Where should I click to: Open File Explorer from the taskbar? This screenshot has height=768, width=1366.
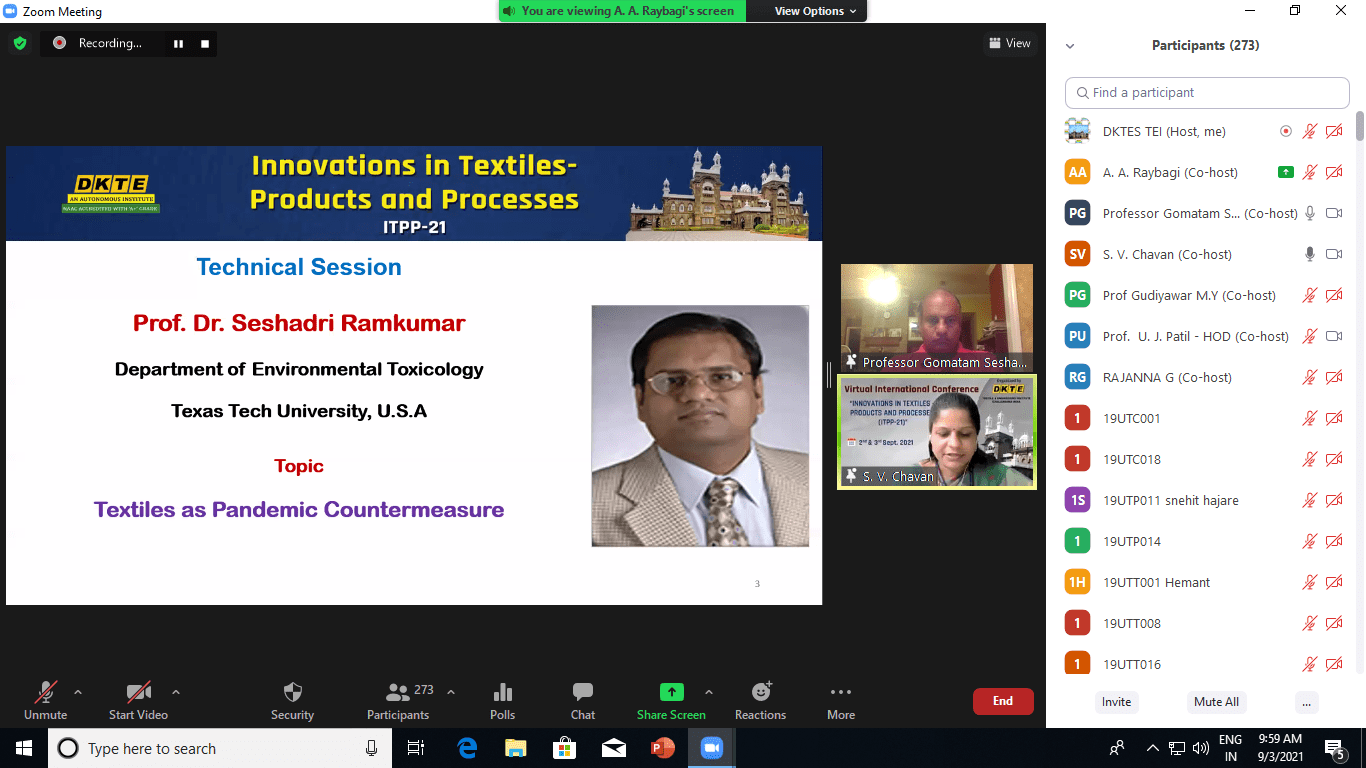coord(516,748)
